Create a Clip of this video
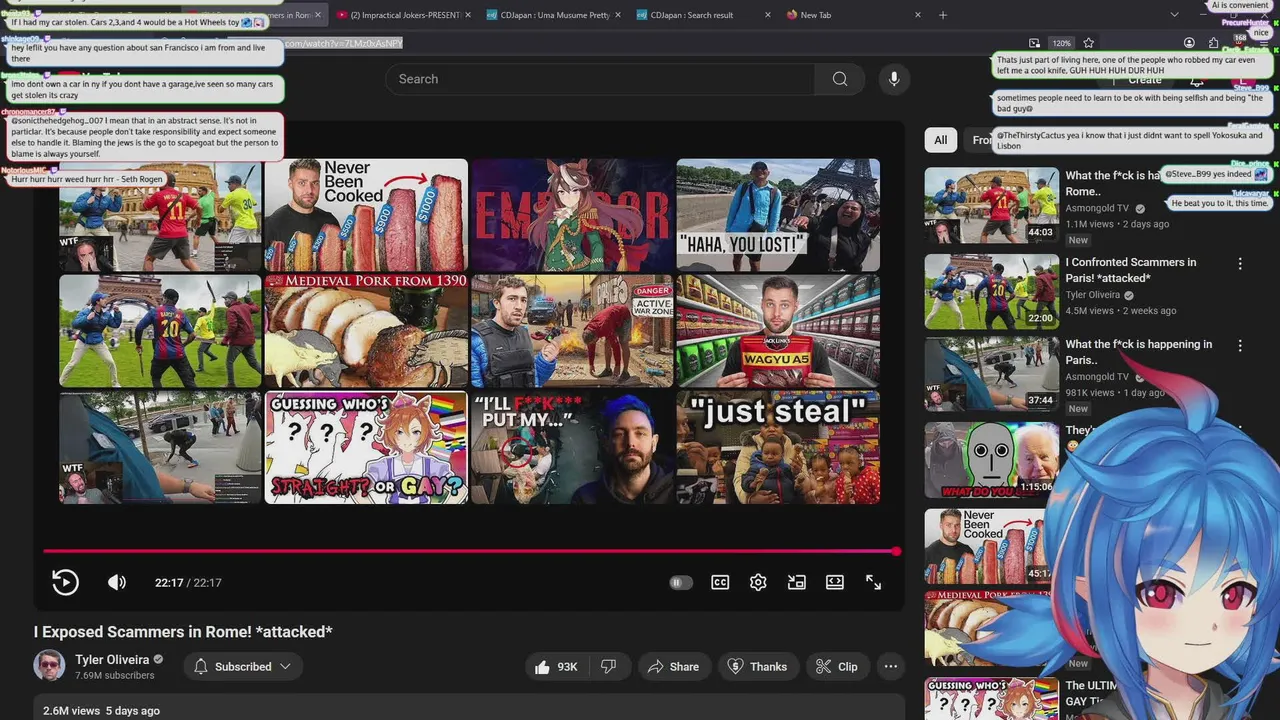The width and height of the screenshot is (1280, 720). tap(836, 667)
